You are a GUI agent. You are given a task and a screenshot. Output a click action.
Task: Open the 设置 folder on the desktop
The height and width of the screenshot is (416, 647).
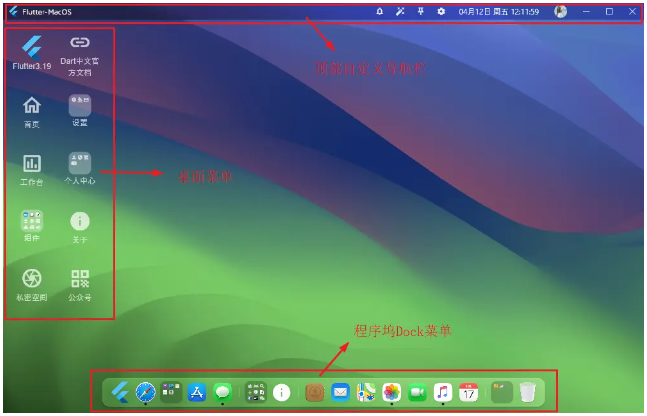80,105
